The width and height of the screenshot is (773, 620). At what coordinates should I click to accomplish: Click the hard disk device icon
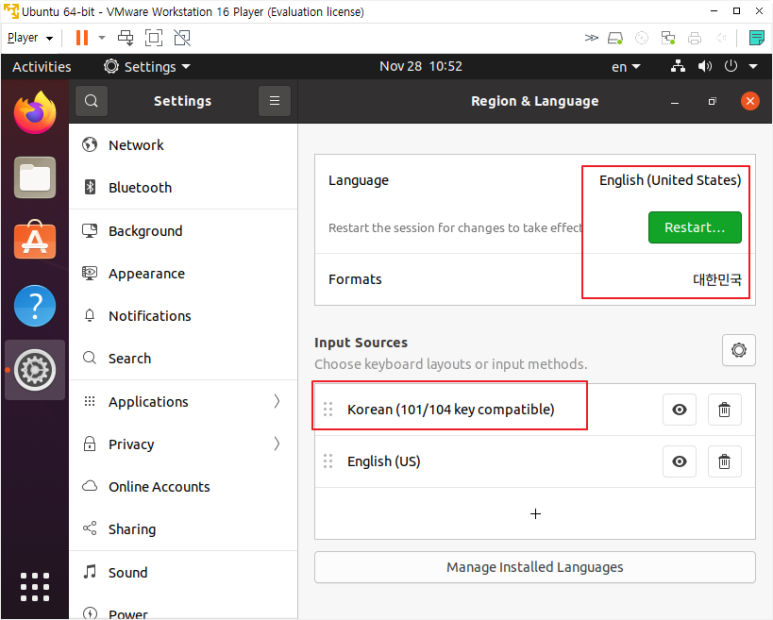click(x=615, y=37)
